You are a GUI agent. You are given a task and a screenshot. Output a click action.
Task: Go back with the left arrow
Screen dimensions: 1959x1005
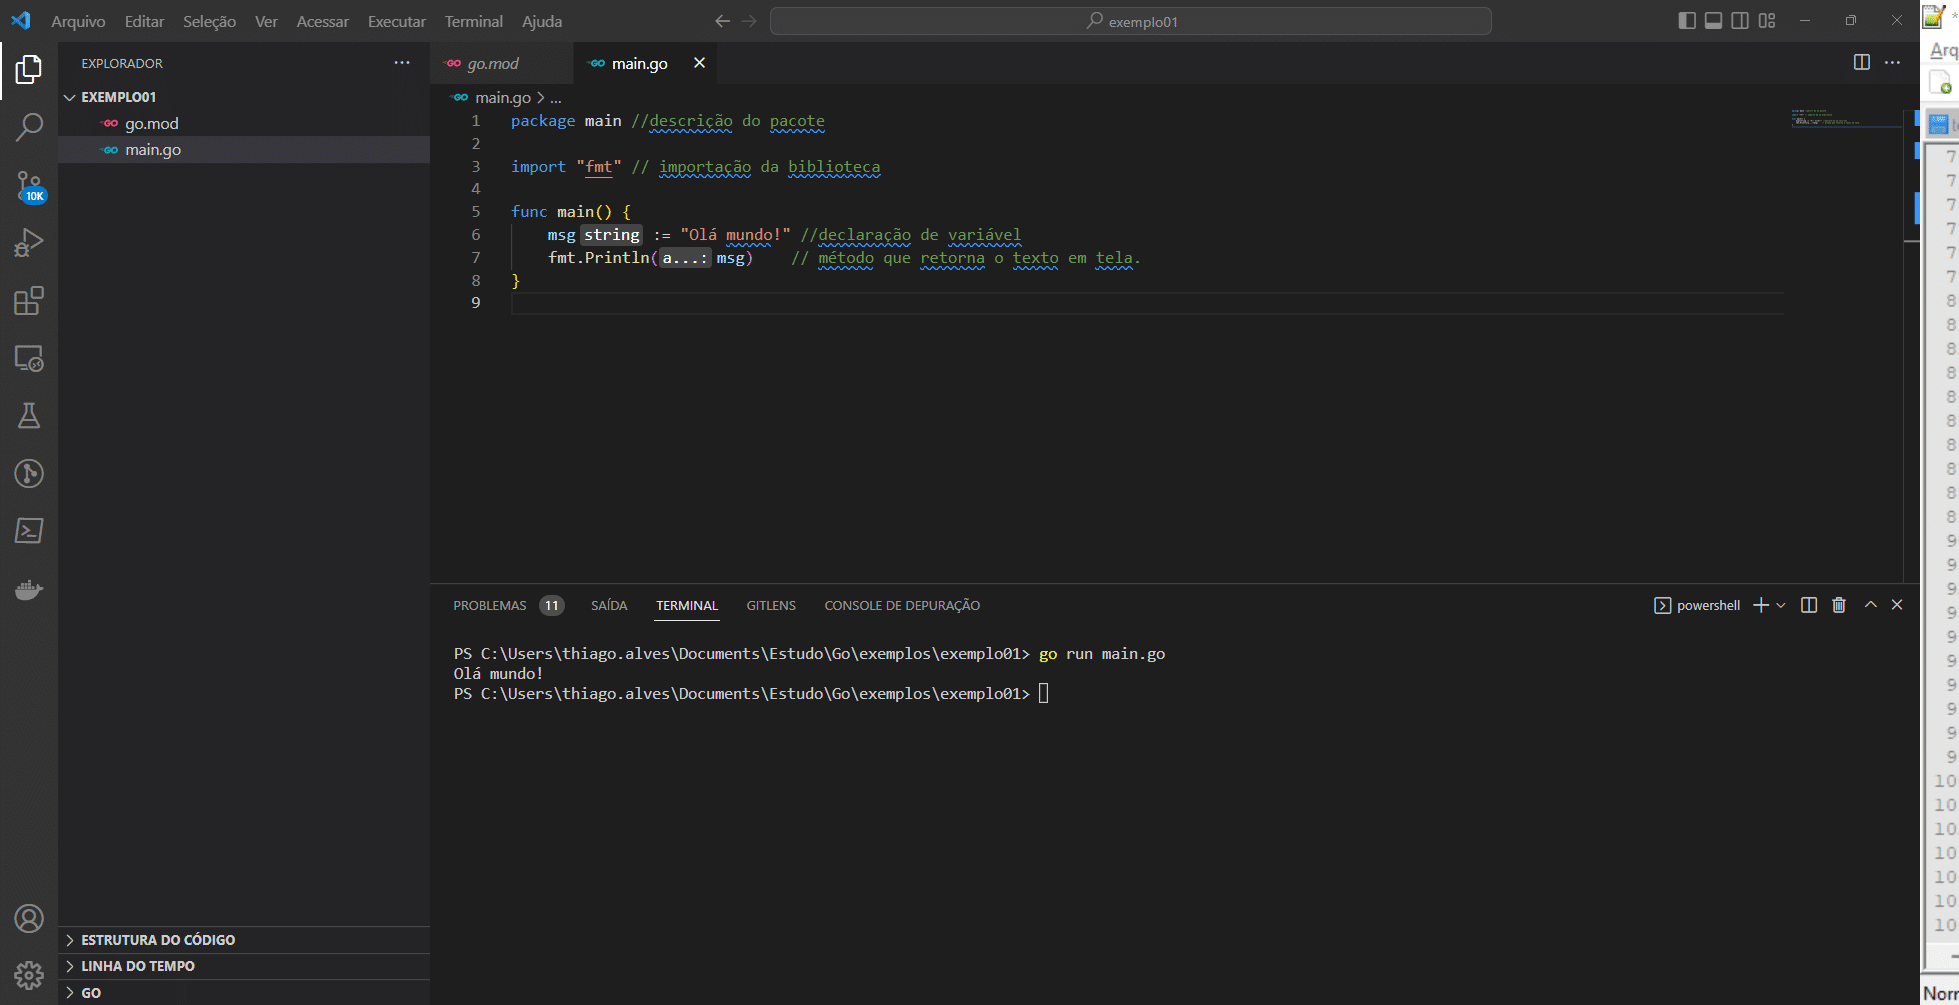pyautogui.click(x=723, y=21)
